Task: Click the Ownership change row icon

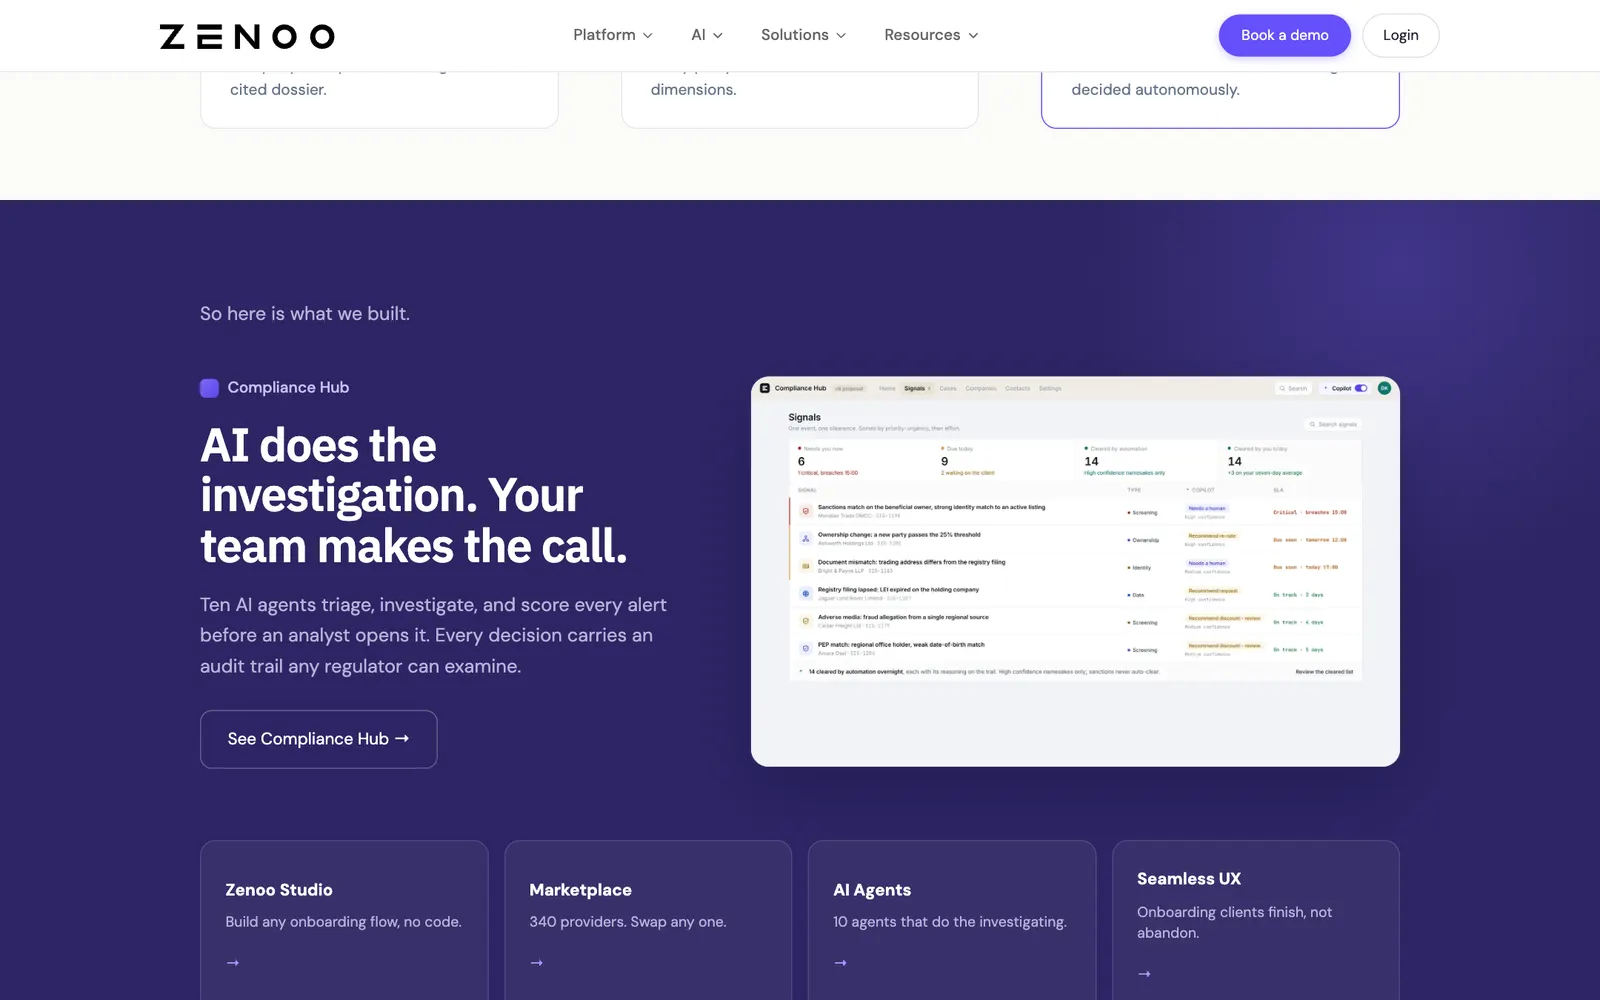Action: pos(806,538)
